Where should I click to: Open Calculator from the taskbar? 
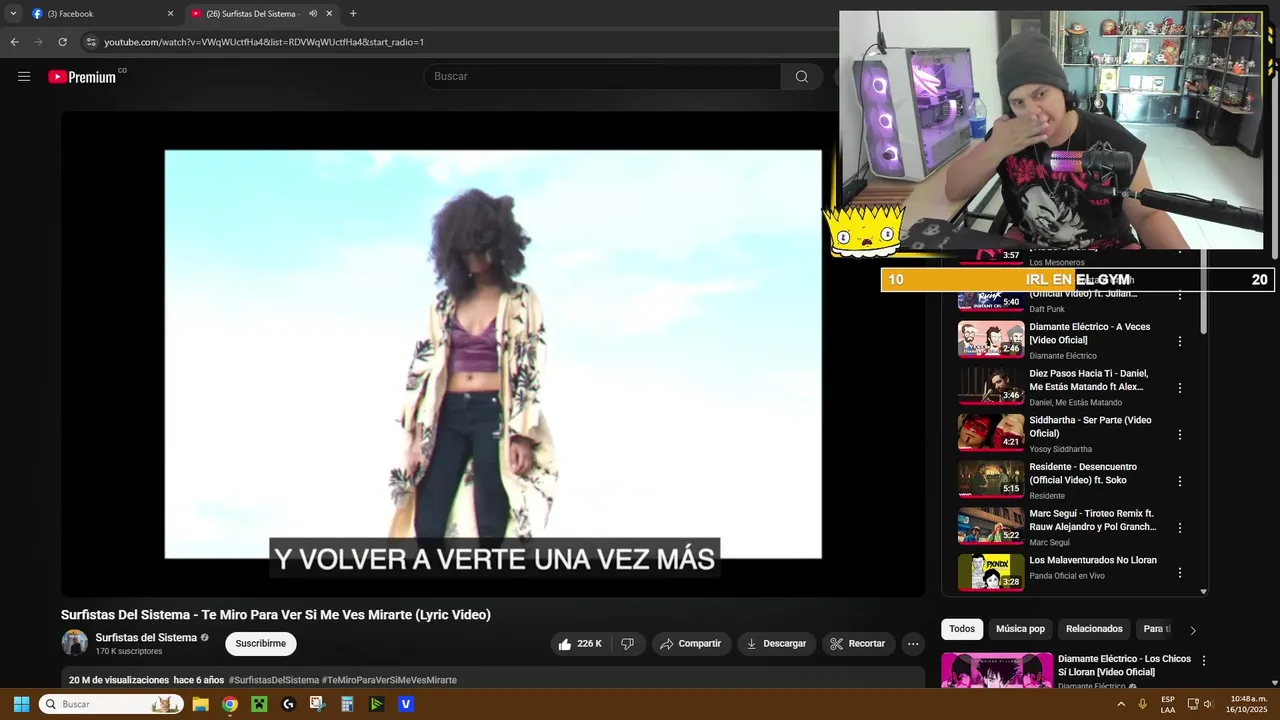coord(347,704)
